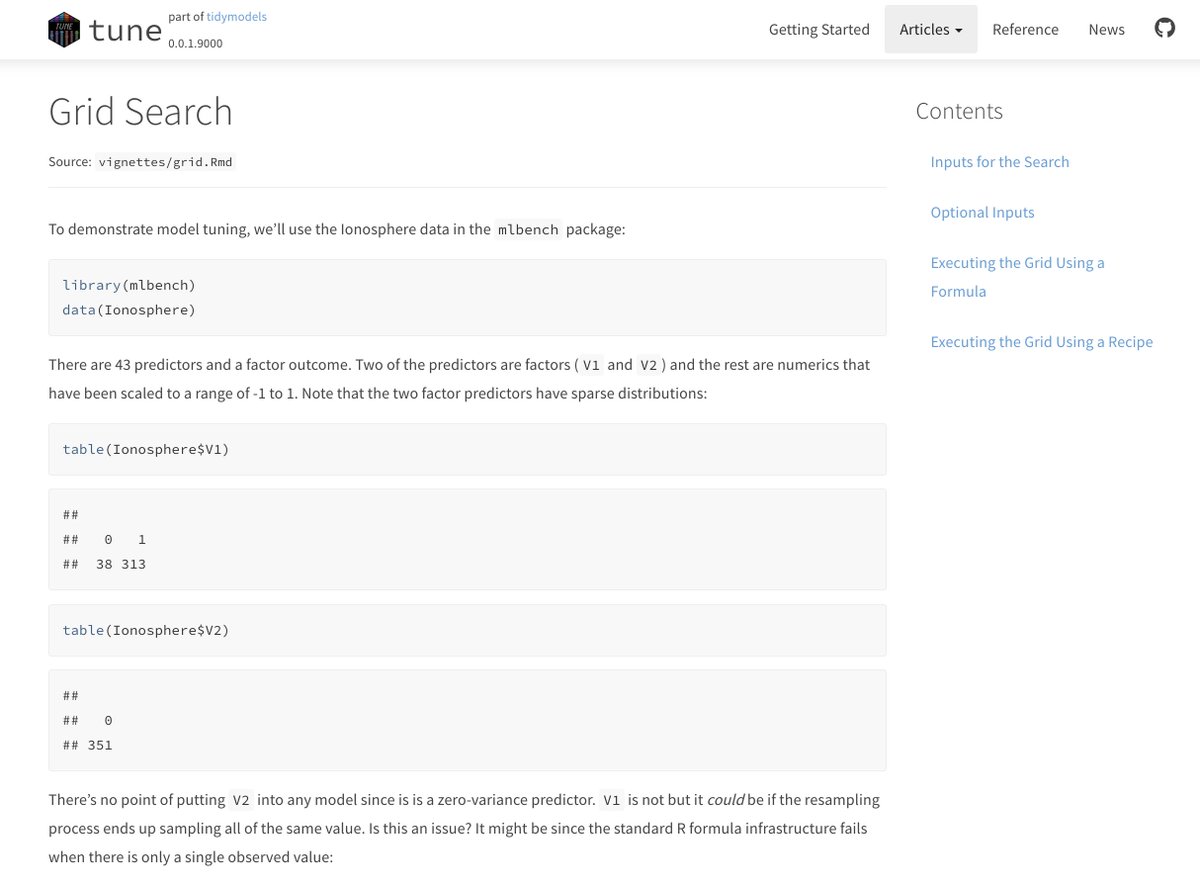Image resolution: width=1200 pixels, height=885 pixels.
Task: Open documentation for the library function
Action: tap(91, 284)
